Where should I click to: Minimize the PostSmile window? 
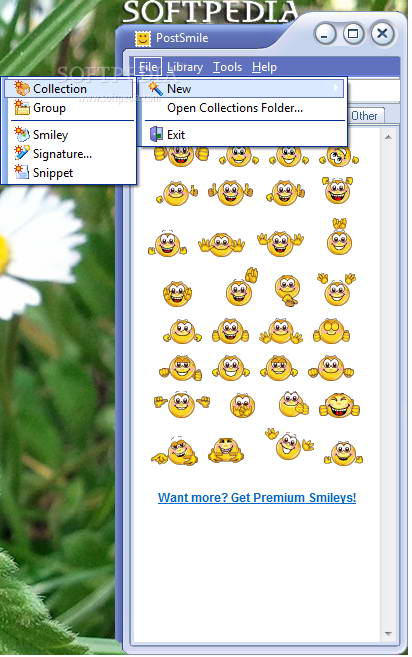pyautogui.click(x=325, y=34)
